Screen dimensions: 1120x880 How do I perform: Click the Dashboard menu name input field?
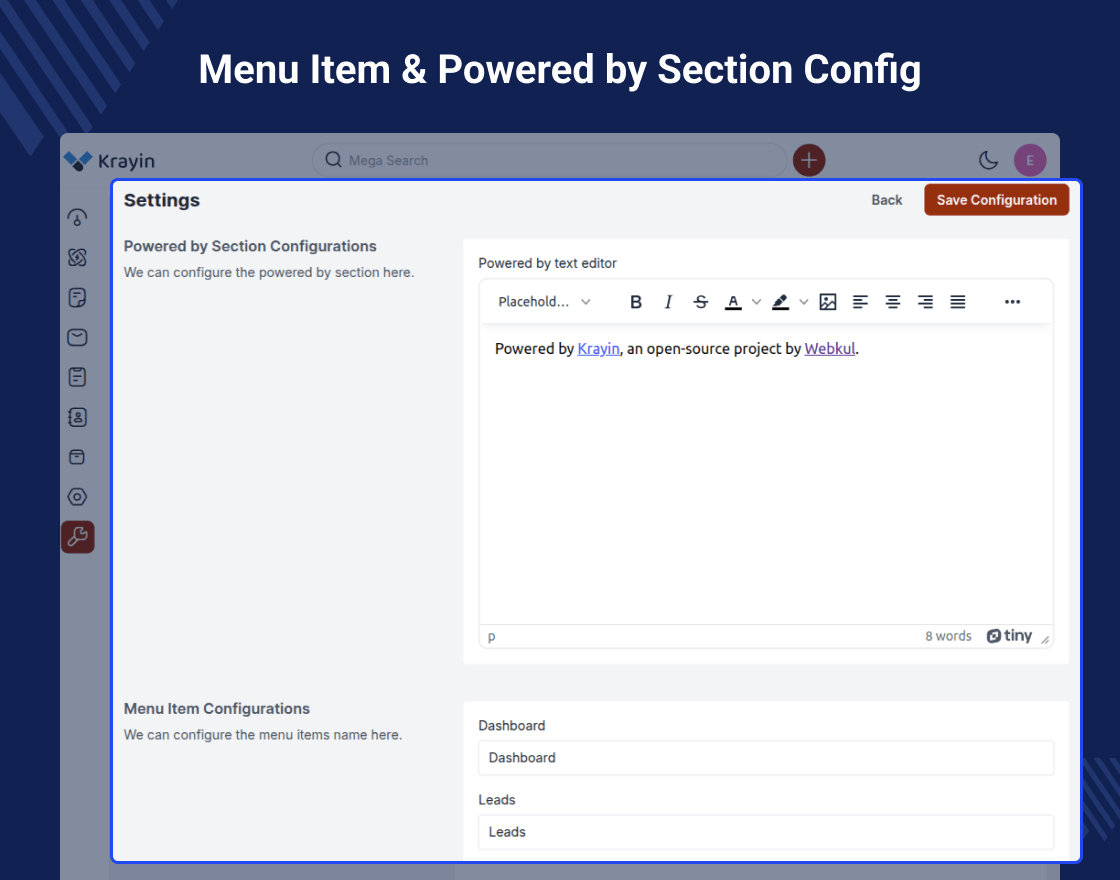[766, 758]
